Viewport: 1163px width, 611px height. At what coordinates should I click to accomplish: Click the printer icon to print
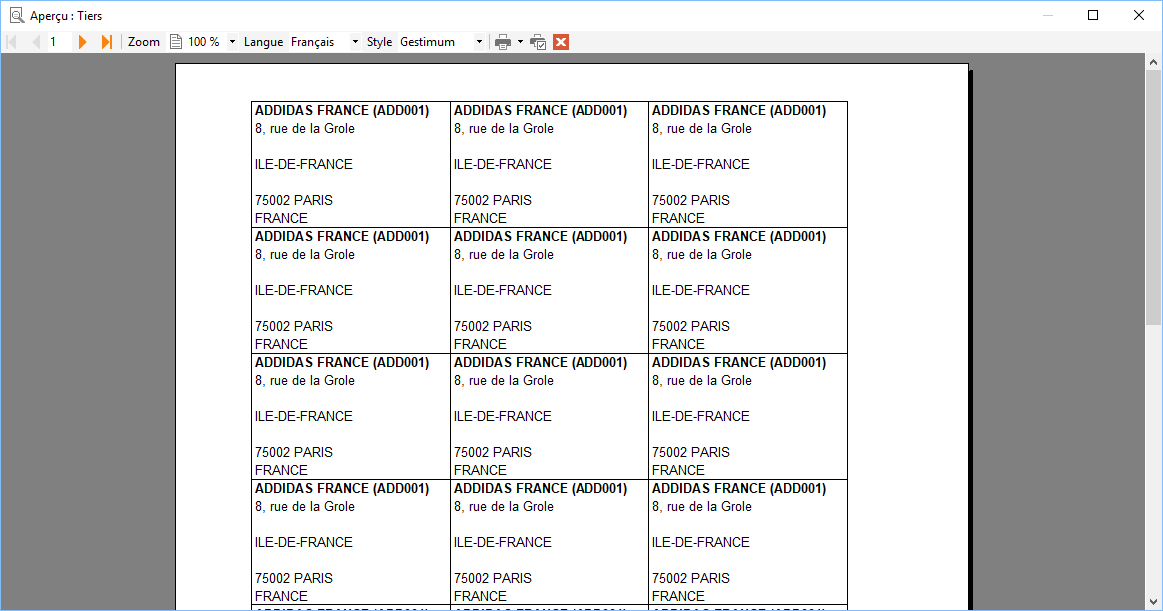coord(503,42)
